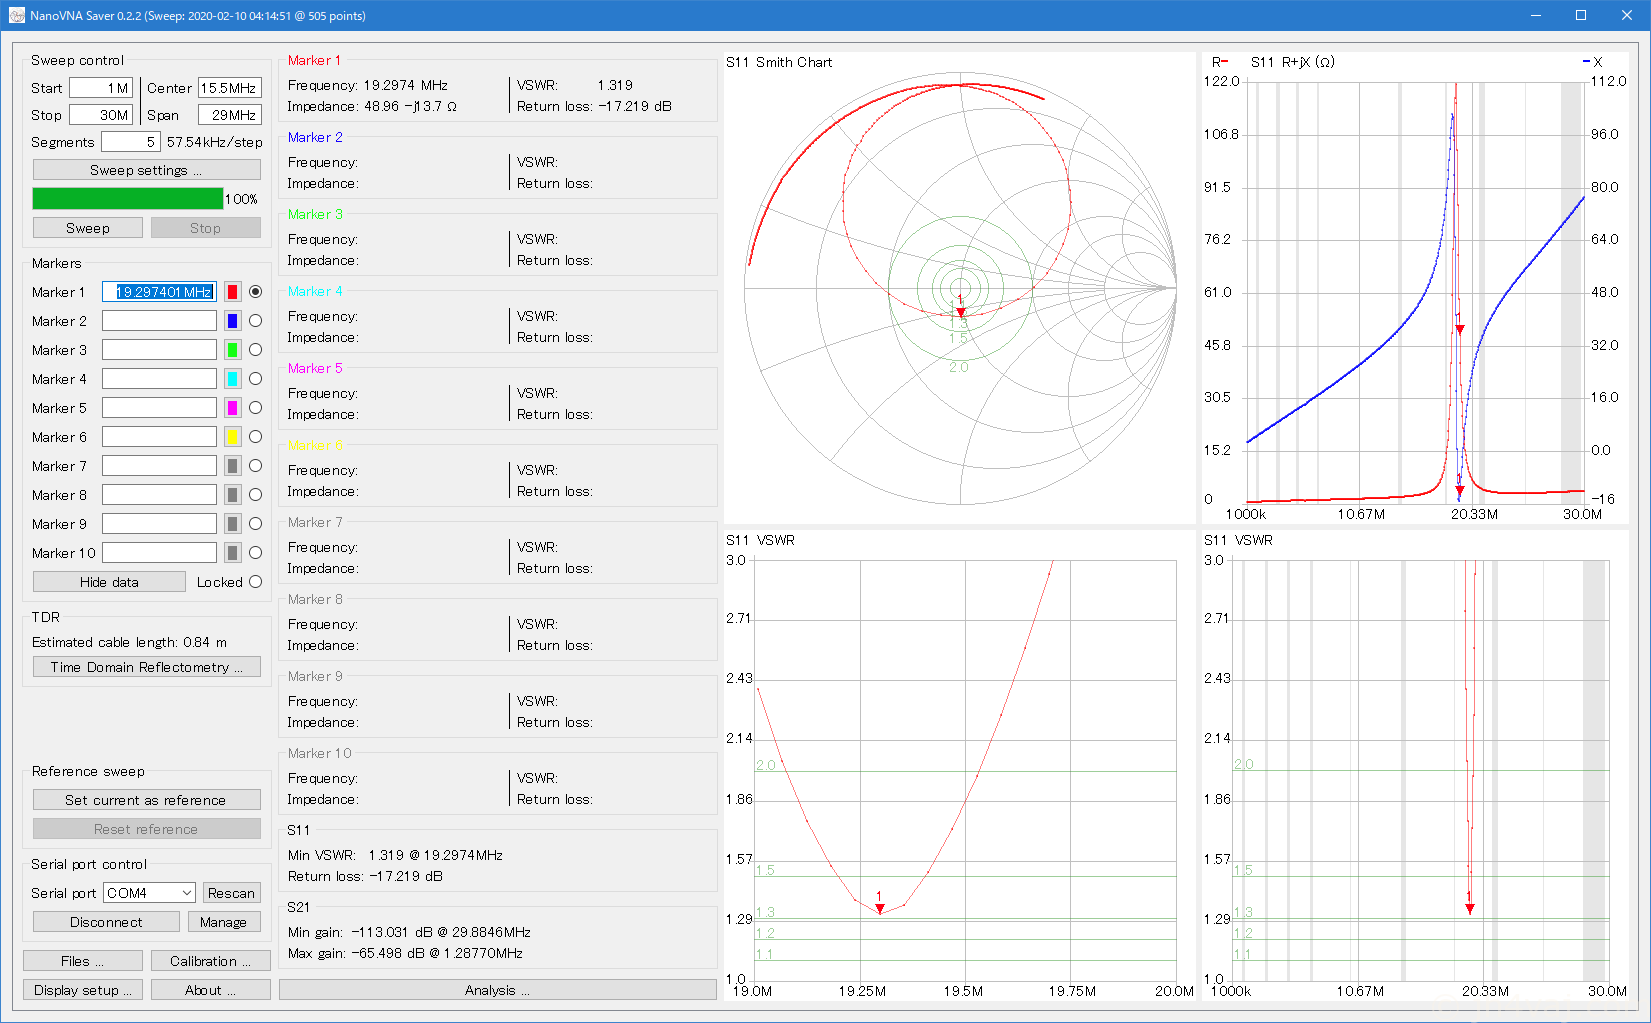
Task: Select the Marker 8 radio button
Action: click(x=255, y=495)
